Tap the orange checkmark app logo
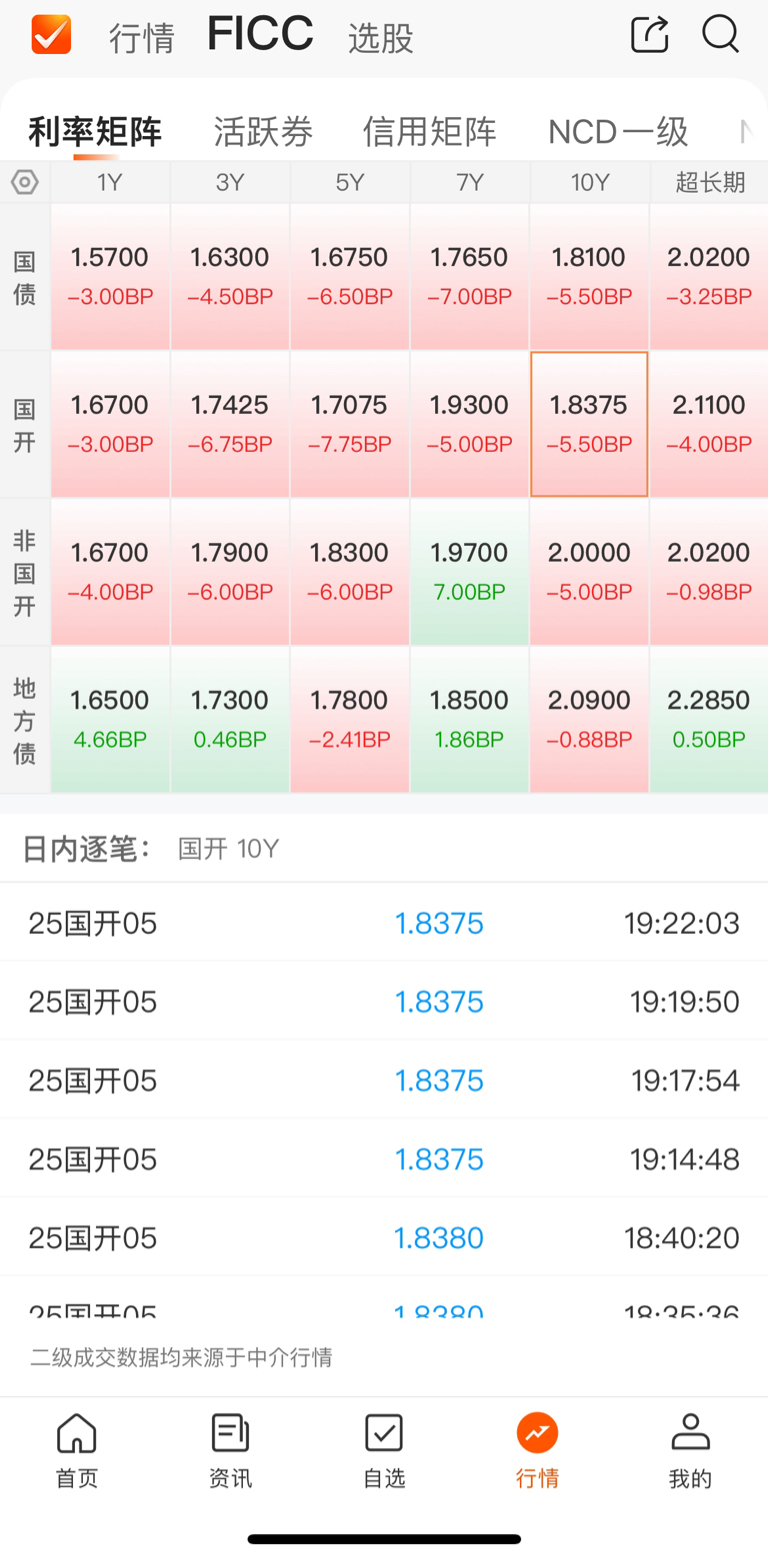768x1561 pixels. (51, 35)
